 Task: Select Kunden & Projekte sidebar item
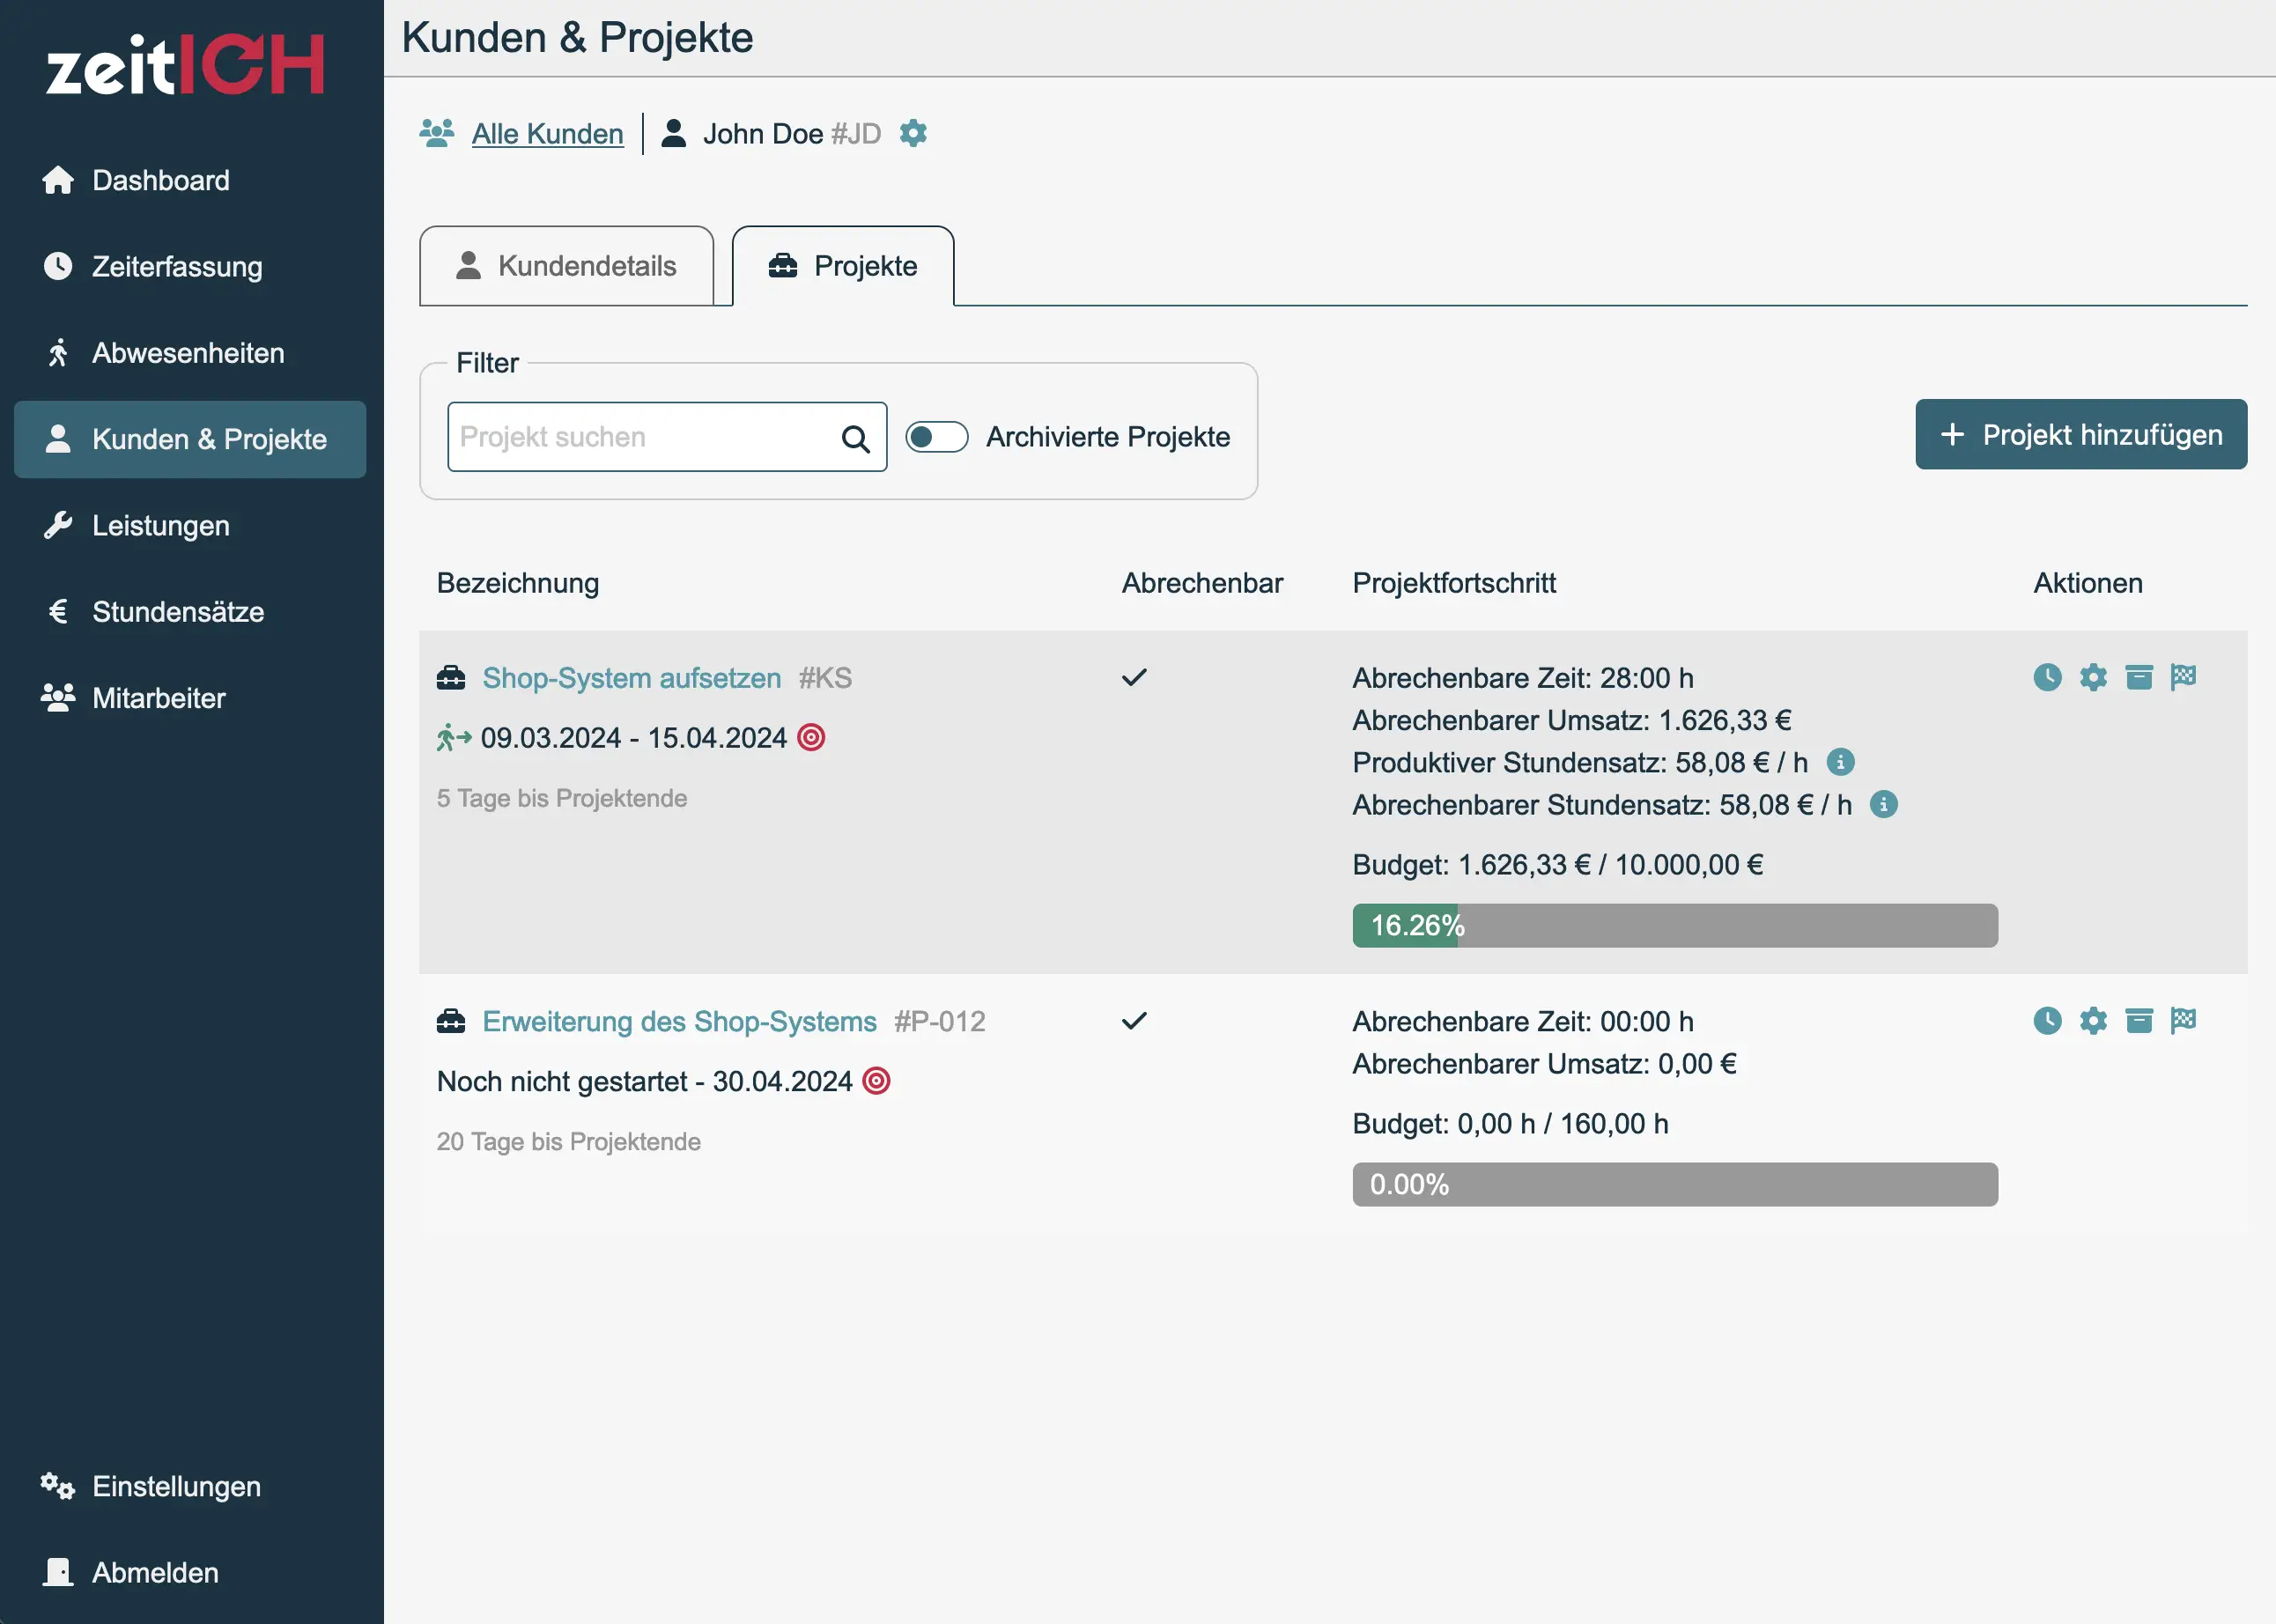pyautogui.click(x=190, y=439)
